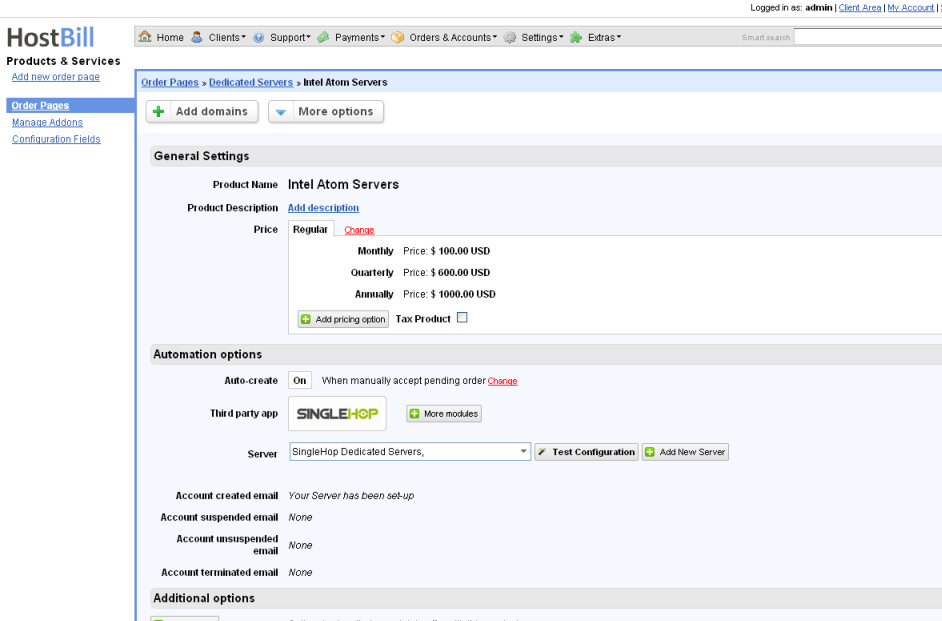Open Manage Addons in sidebar
The height and width of the screenshot is (621, 942).
47,123
